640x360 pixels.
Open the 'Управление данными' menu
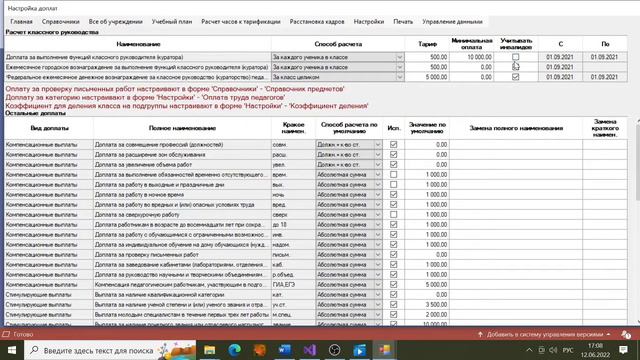coord(452,22)
